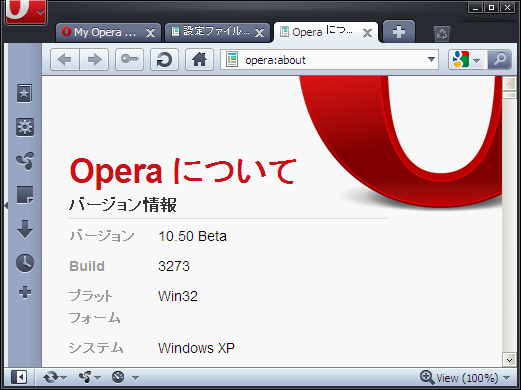
Task: Click the scrollbar down arrow
Action: point(509,360)
